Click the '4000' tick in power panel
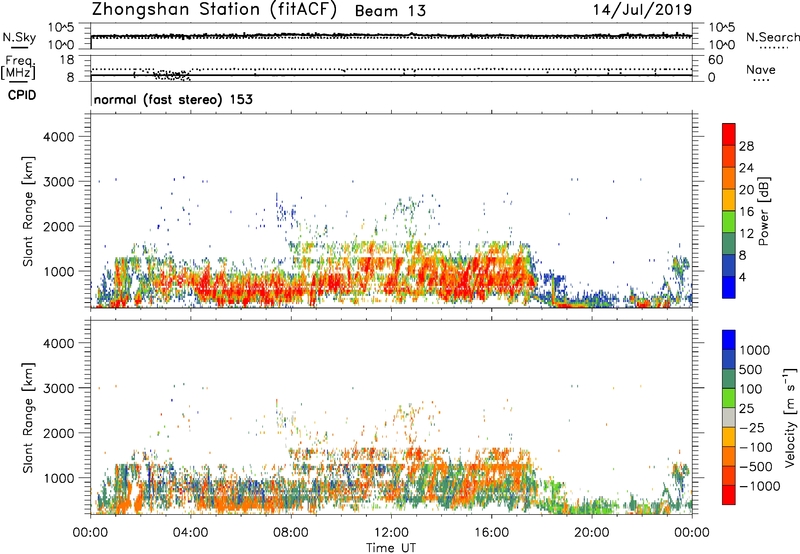 click(x=58, y=137)
